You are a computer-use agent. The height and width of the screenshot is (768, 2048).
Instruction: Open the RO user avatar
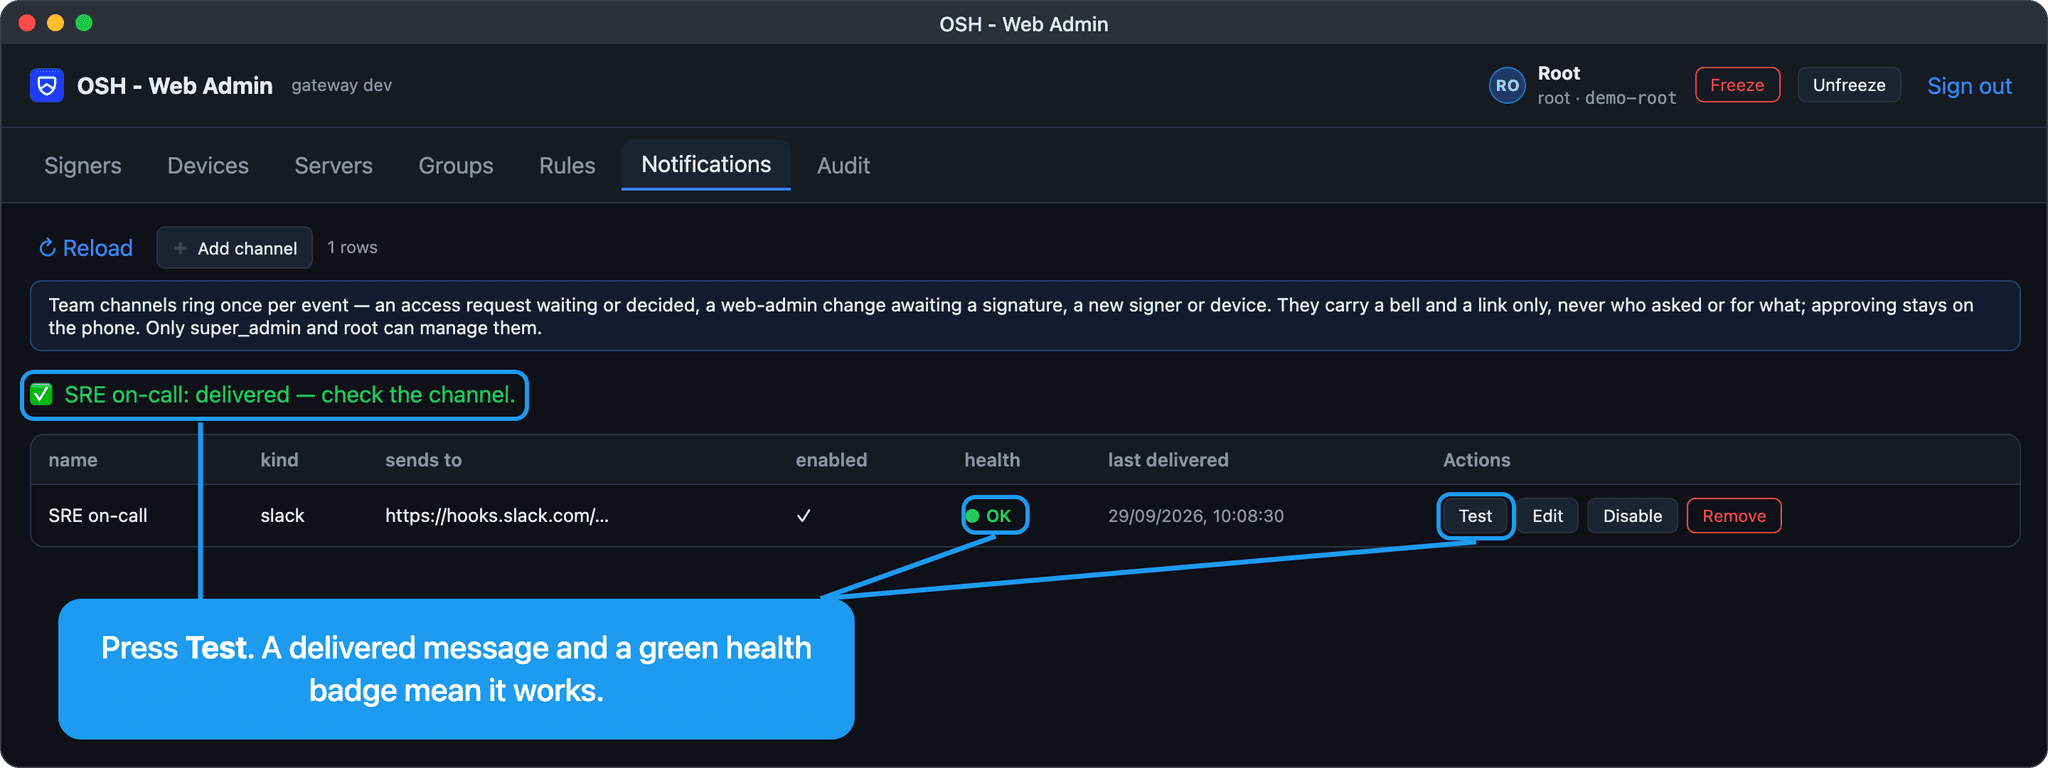pyautogui.click(x=1507, y=86)
